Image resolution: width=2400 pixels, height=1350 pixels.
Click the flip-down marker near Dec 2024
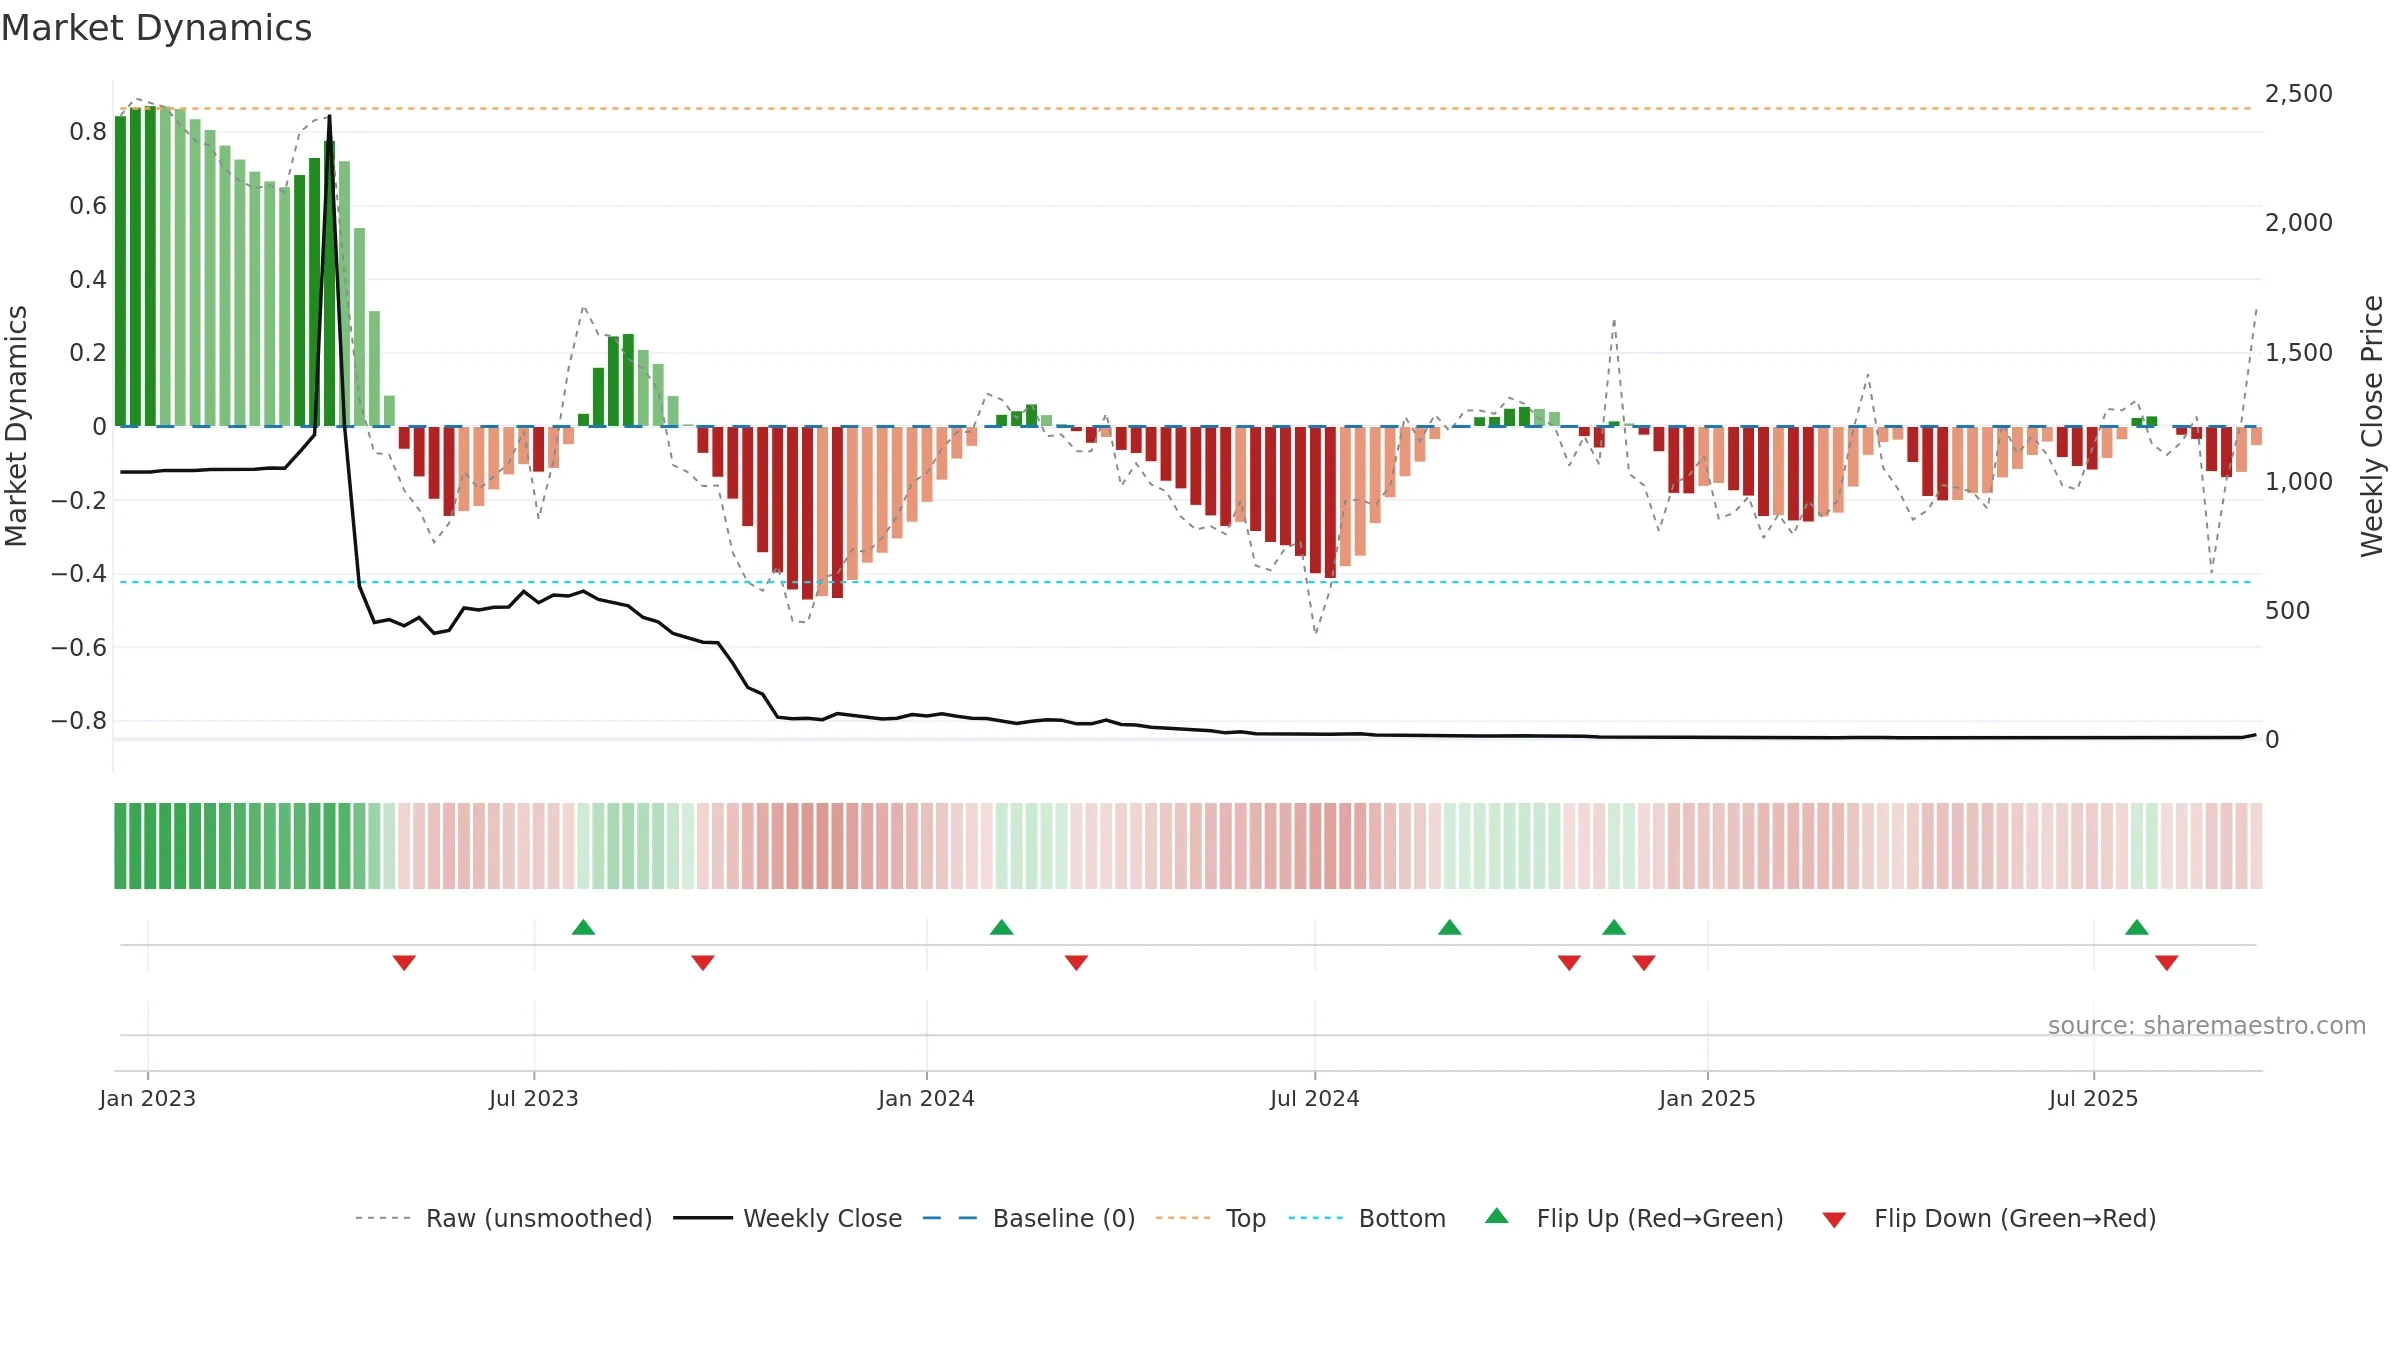pyautogui.click(x=1644, y=962)
